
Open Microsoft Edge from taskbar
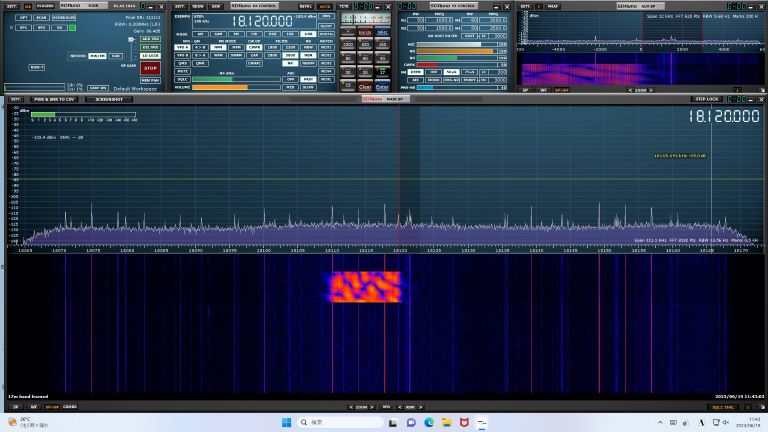tap(429, 422)
